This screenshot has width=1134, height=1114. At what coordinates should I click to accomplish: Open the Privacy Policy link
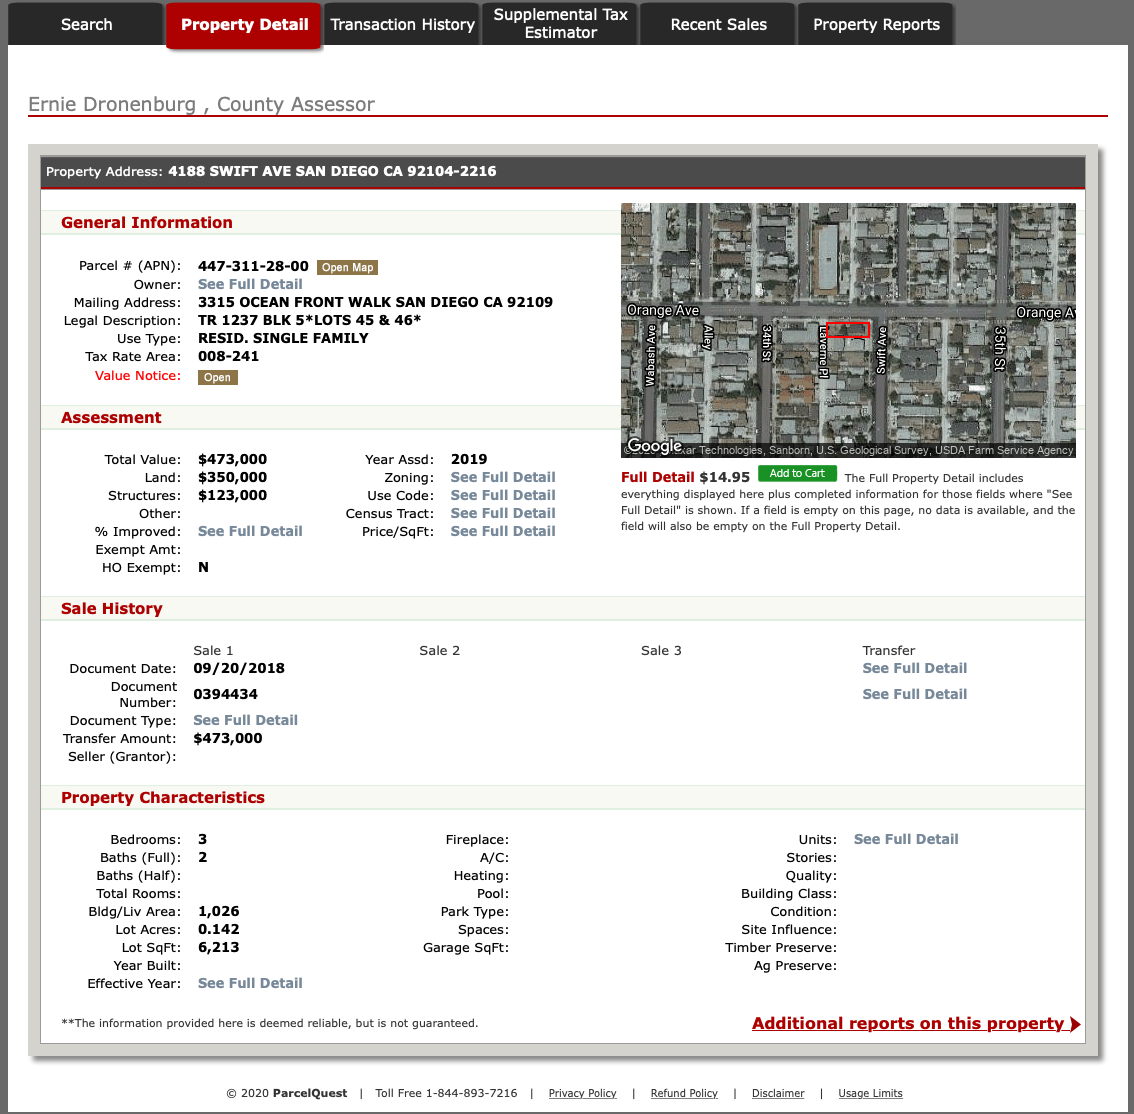pyautogui.click(x=582, y=1093)
